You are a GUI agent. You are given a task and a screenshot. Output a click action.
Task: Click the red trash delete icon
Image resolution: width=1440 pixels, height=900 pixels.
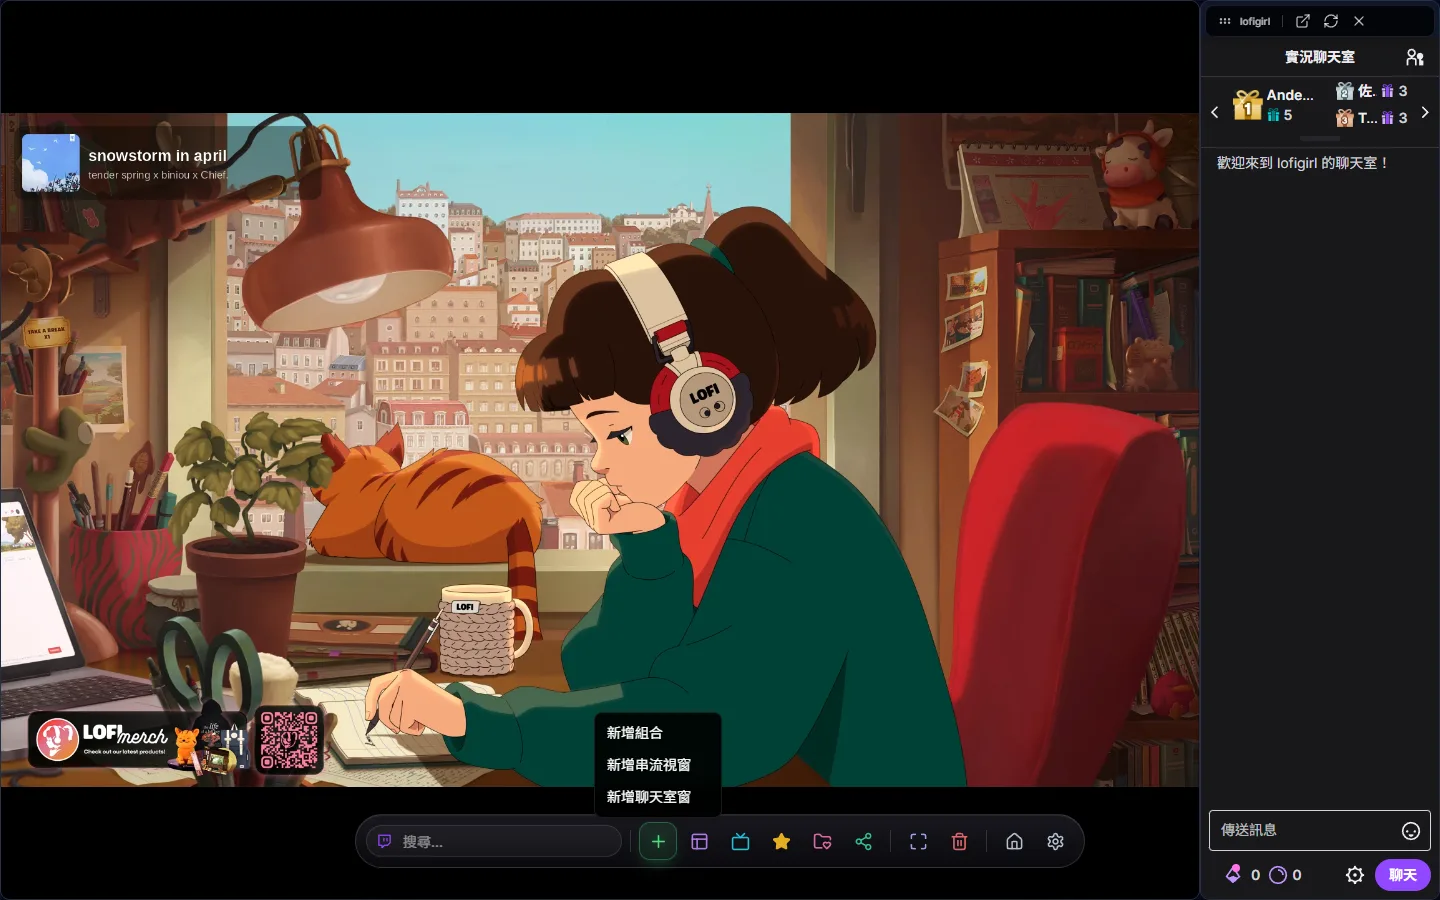coord(959,842)
